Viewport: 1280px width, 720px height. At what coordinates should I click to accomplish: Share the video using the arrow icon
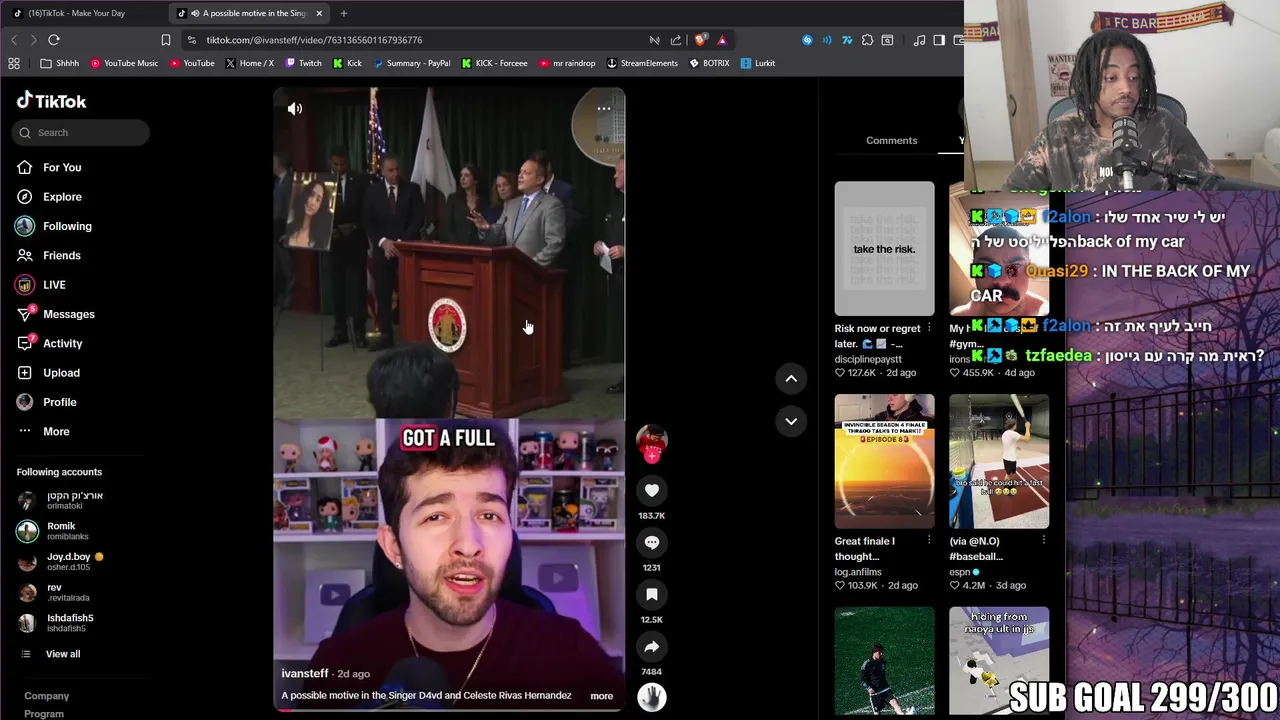pos(652,646)
